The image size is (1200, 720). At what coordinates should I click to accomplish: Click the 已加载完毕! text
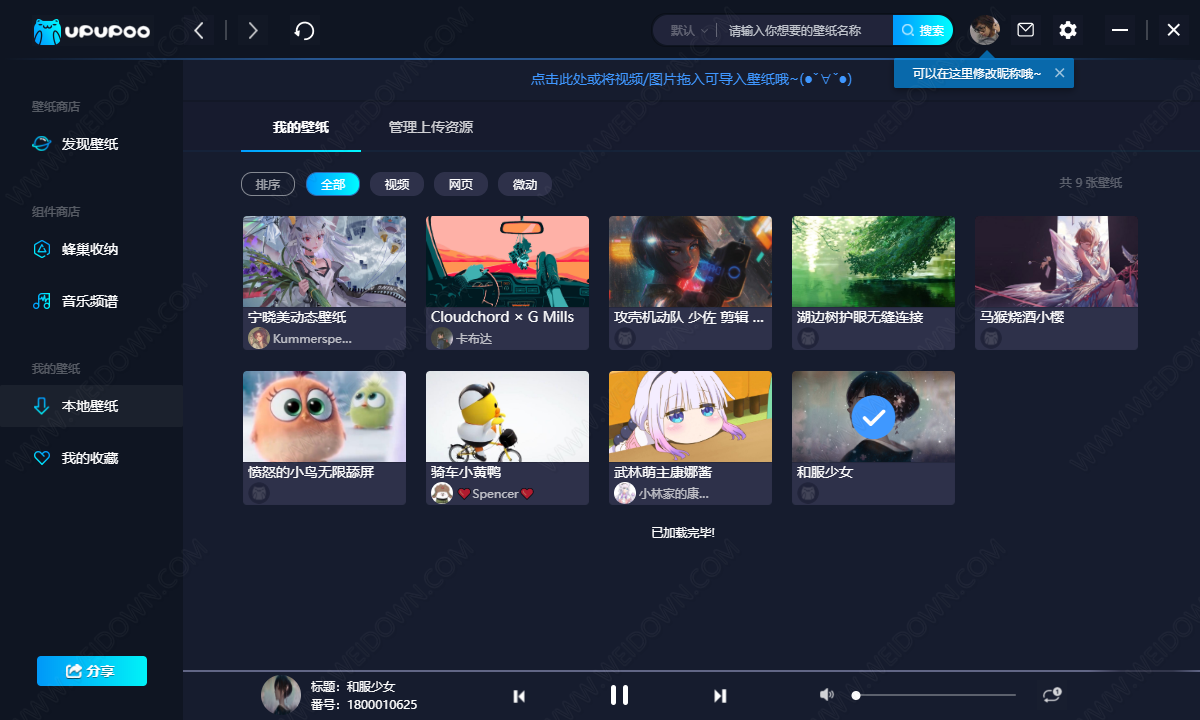click(x=683, y=533)
